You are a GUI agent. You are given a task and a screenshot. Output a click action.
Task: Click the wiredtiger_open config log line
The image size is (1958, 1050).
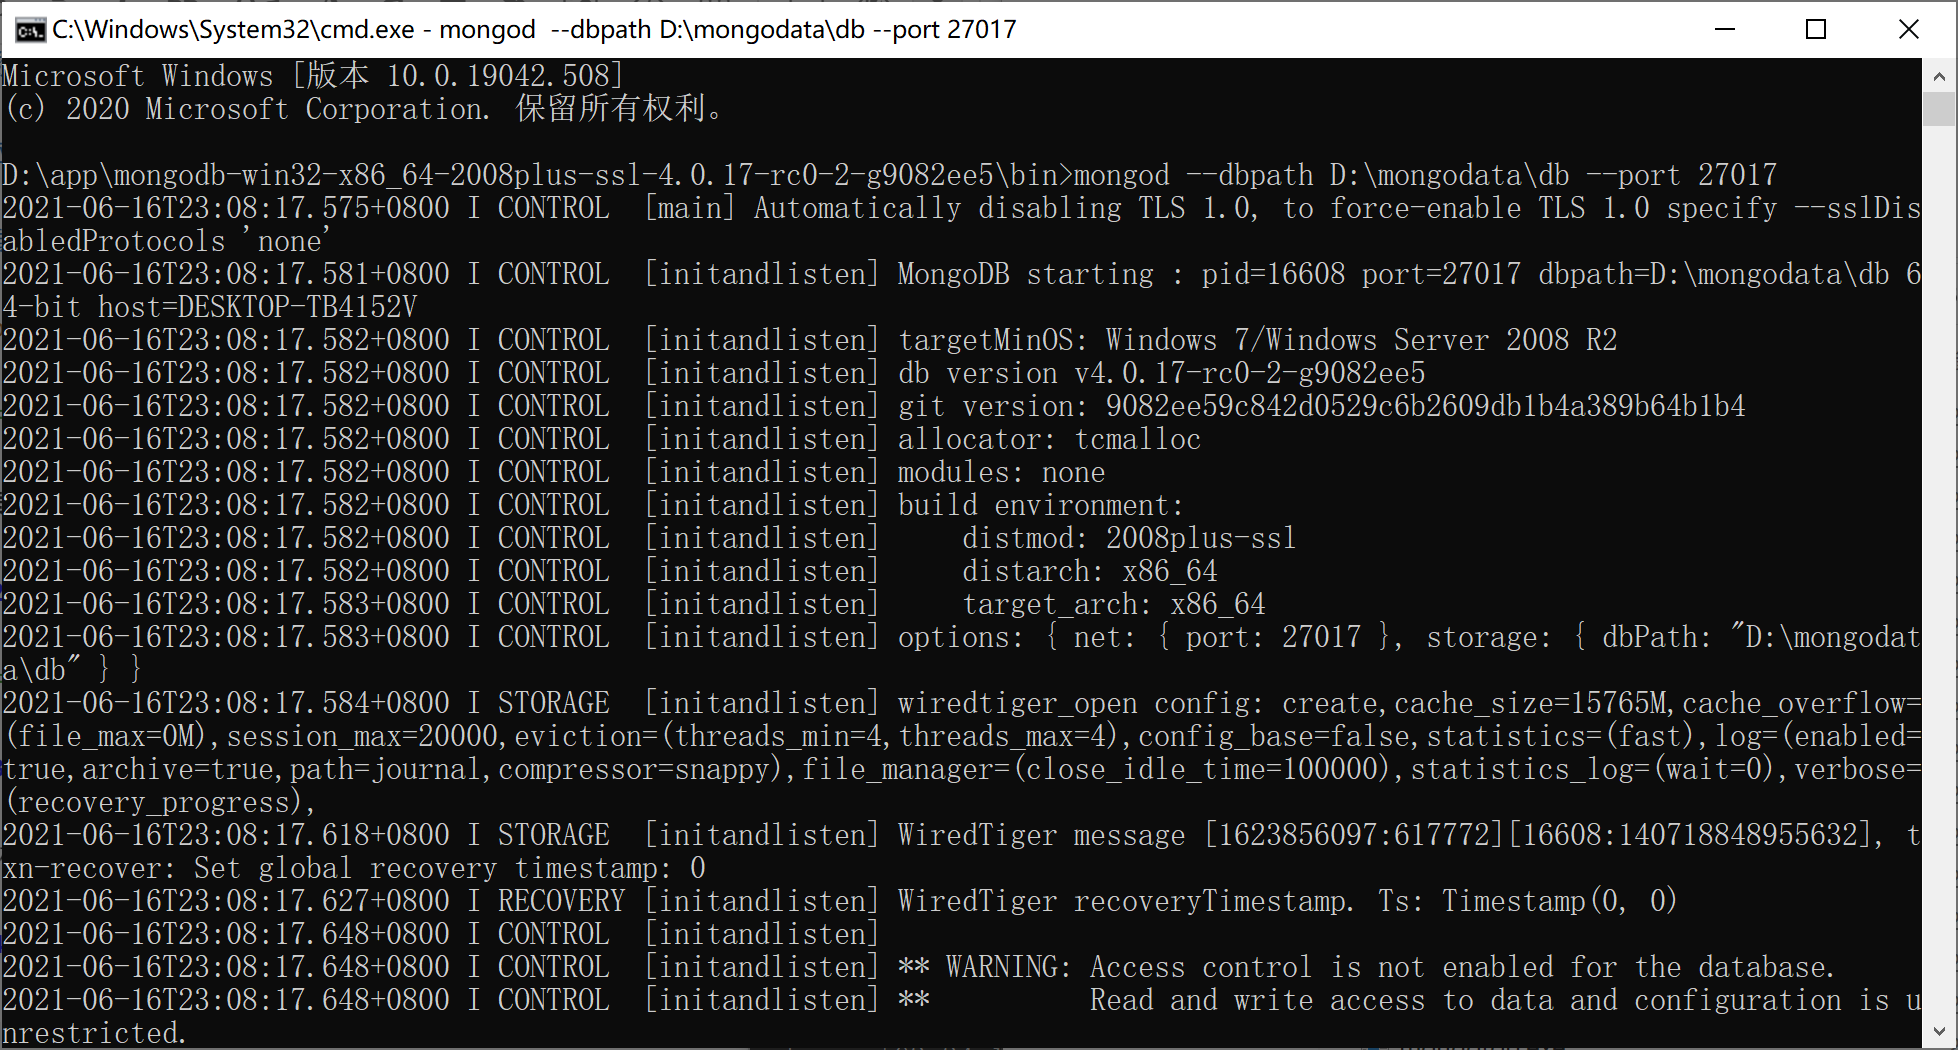[x=961, y=752]
